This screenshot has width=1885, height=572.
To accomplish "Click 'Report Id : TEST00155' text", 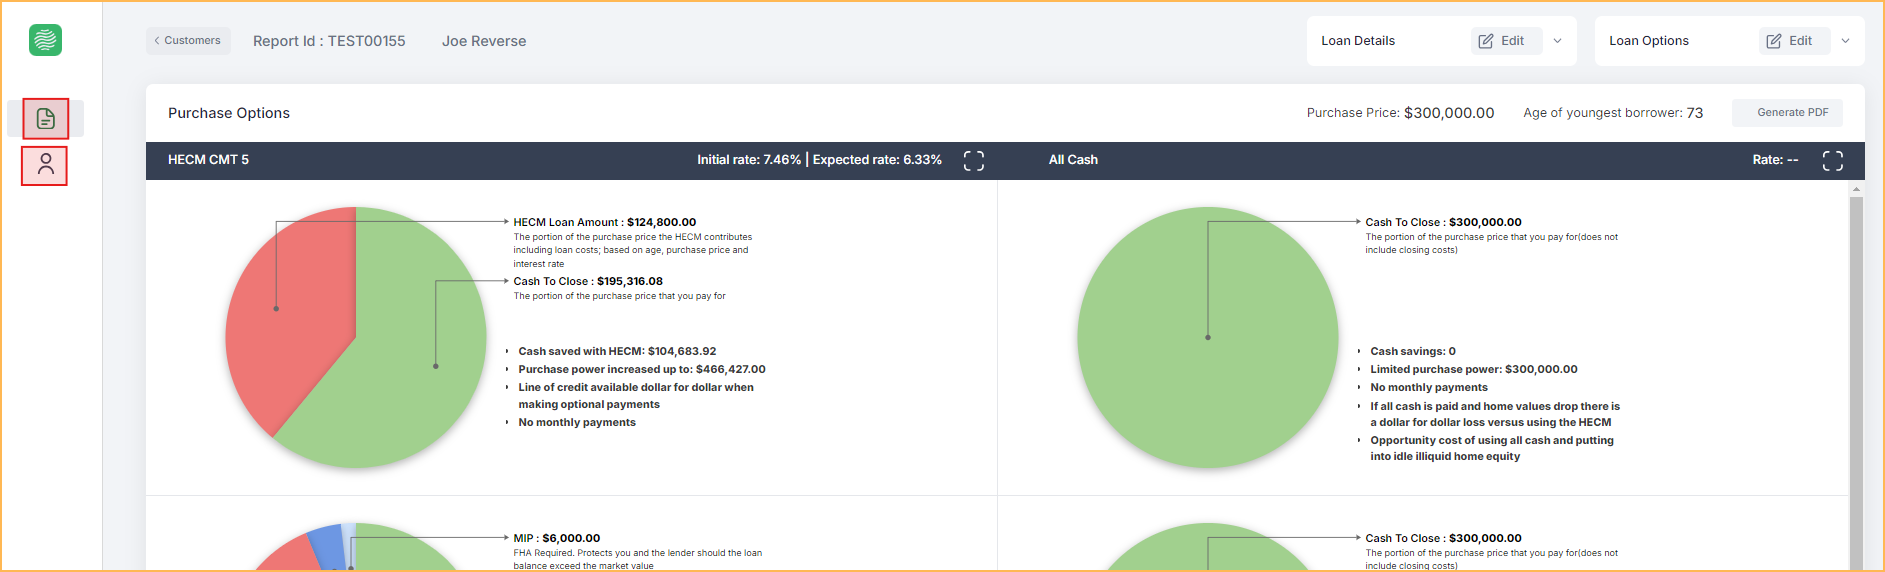I will click(x=329, y=41).
